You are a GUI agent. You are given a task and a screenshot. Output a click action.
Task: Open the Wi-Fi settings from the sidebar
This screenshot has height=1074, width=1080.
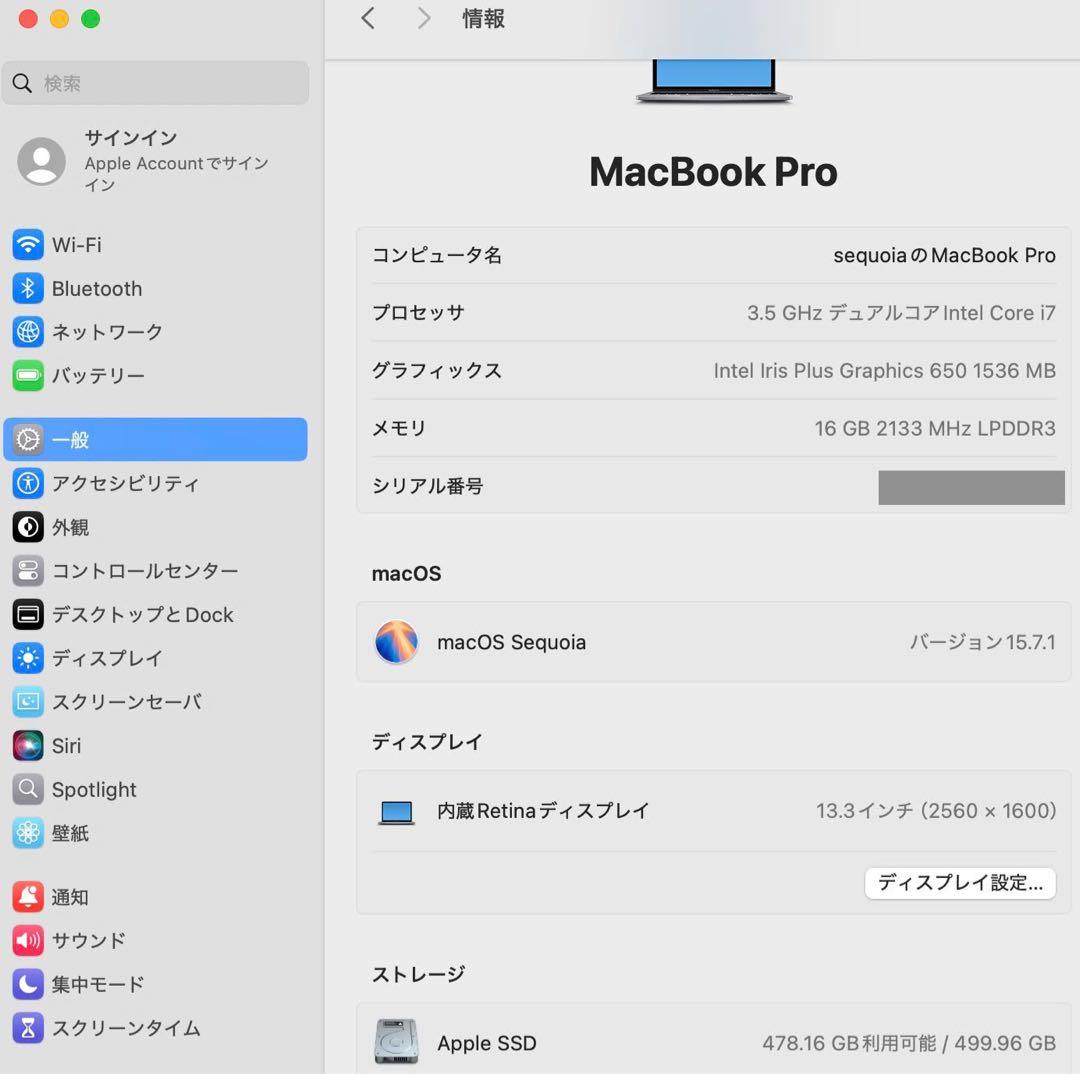80,244
